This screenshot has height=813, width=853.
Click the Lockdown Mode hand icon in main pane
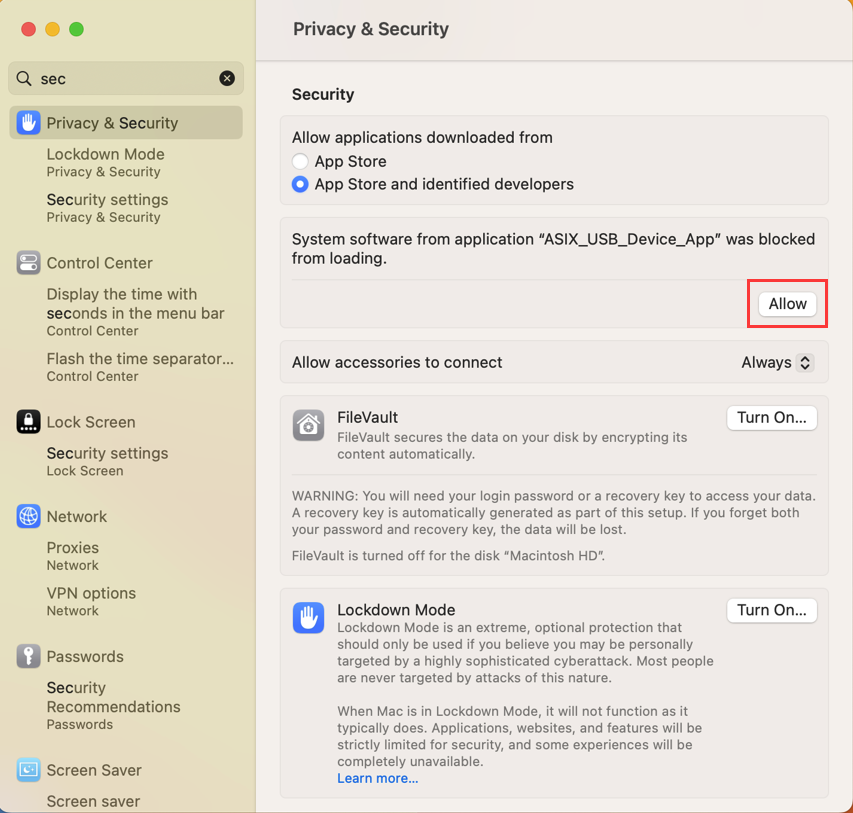[x=308, y=618]
